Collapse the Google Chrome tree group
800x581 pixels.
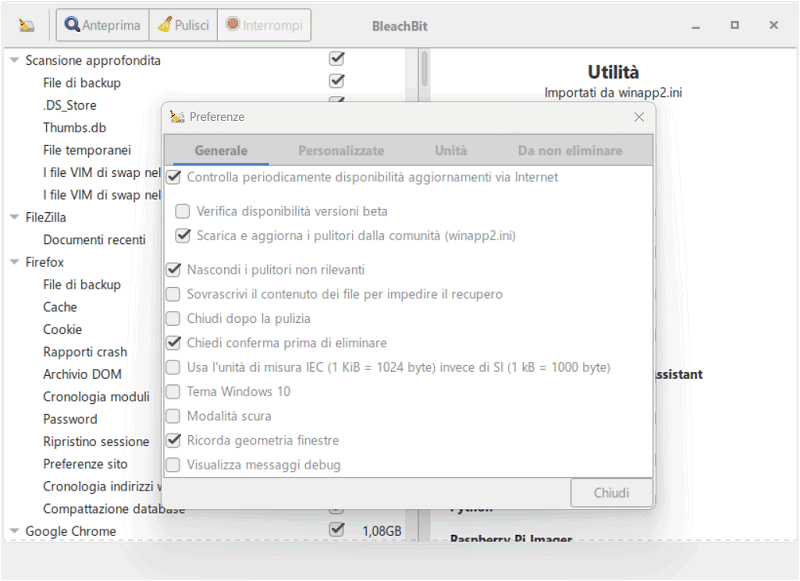(x=14, y=531)
